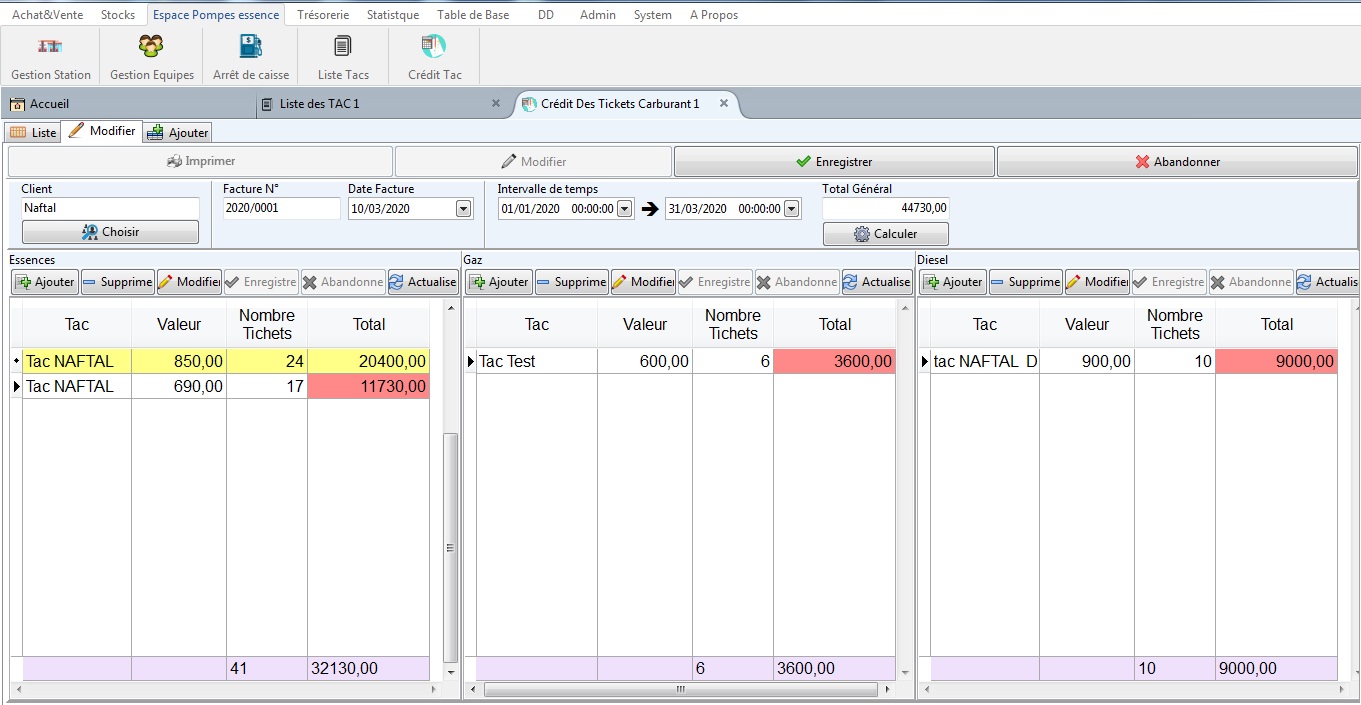Click the Crédit Tac ribbon icon
Viewport: 1361px width, 705px height.
[434, 57]
